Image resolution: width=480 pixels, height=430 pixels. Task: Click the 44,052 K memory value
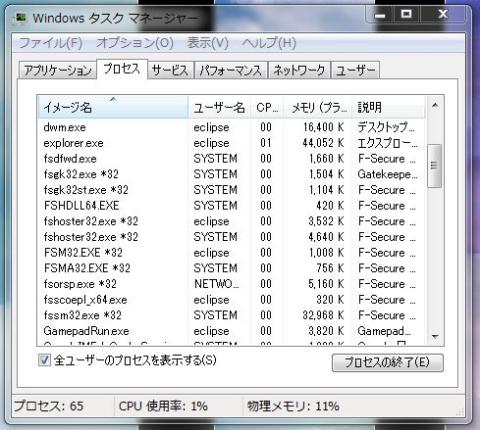click(323, 143)
